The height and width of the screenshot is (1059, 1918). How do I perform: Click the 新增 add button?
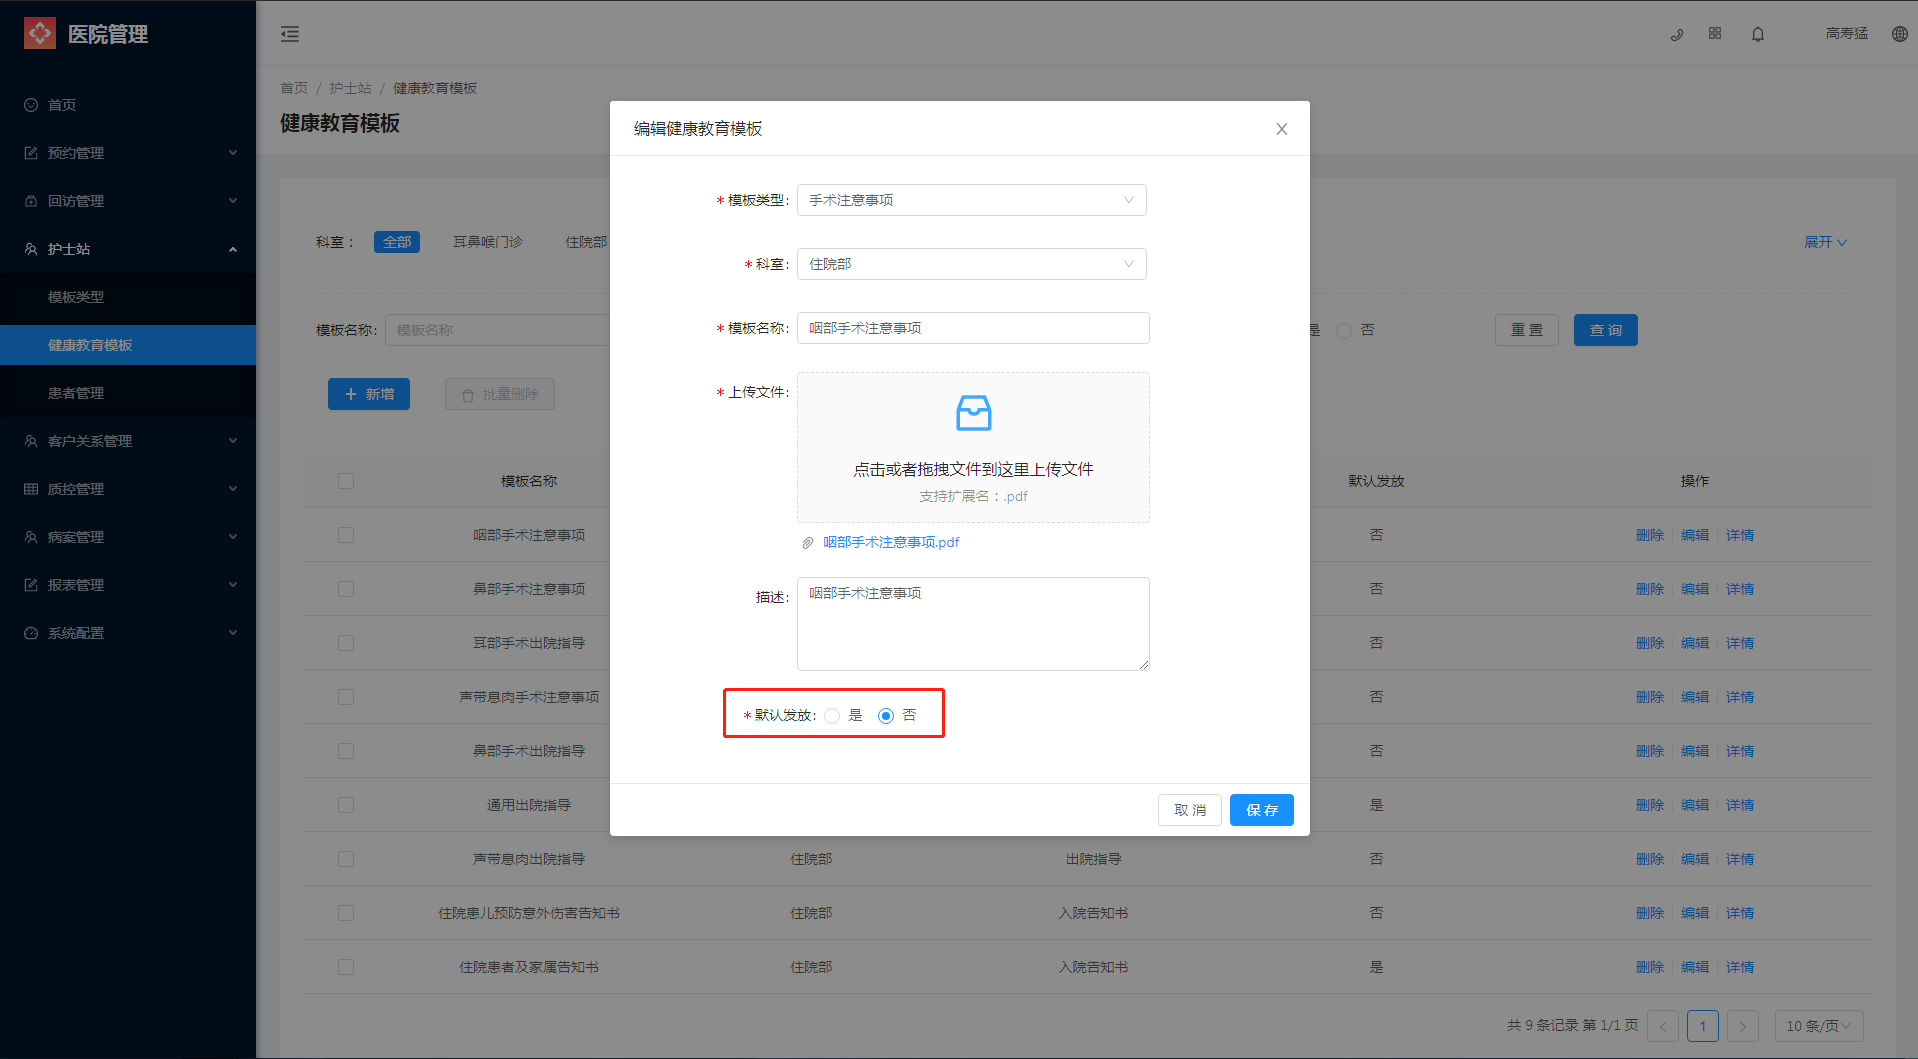[369, 394]
